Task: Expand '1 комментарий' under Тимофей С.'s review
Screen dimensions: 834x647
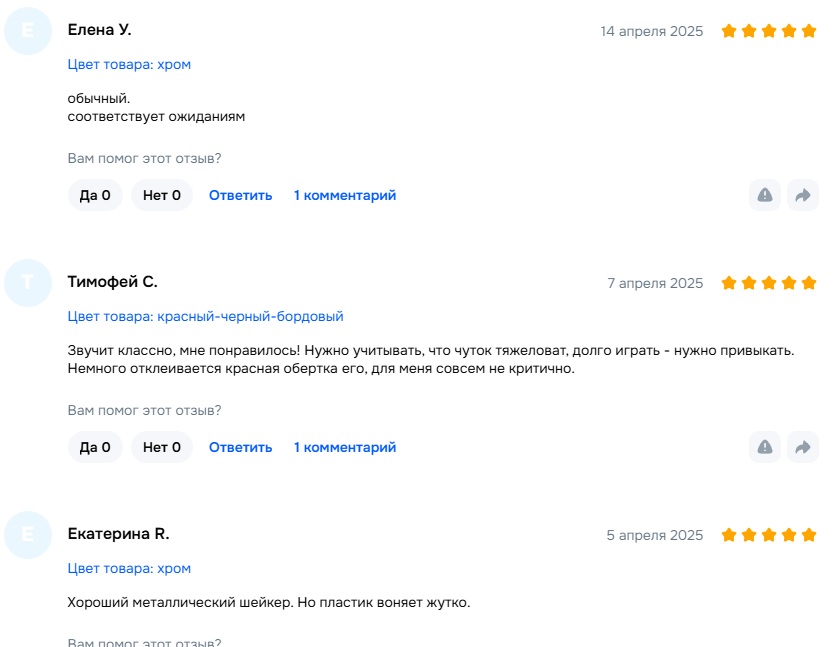Action: [345, 447]
